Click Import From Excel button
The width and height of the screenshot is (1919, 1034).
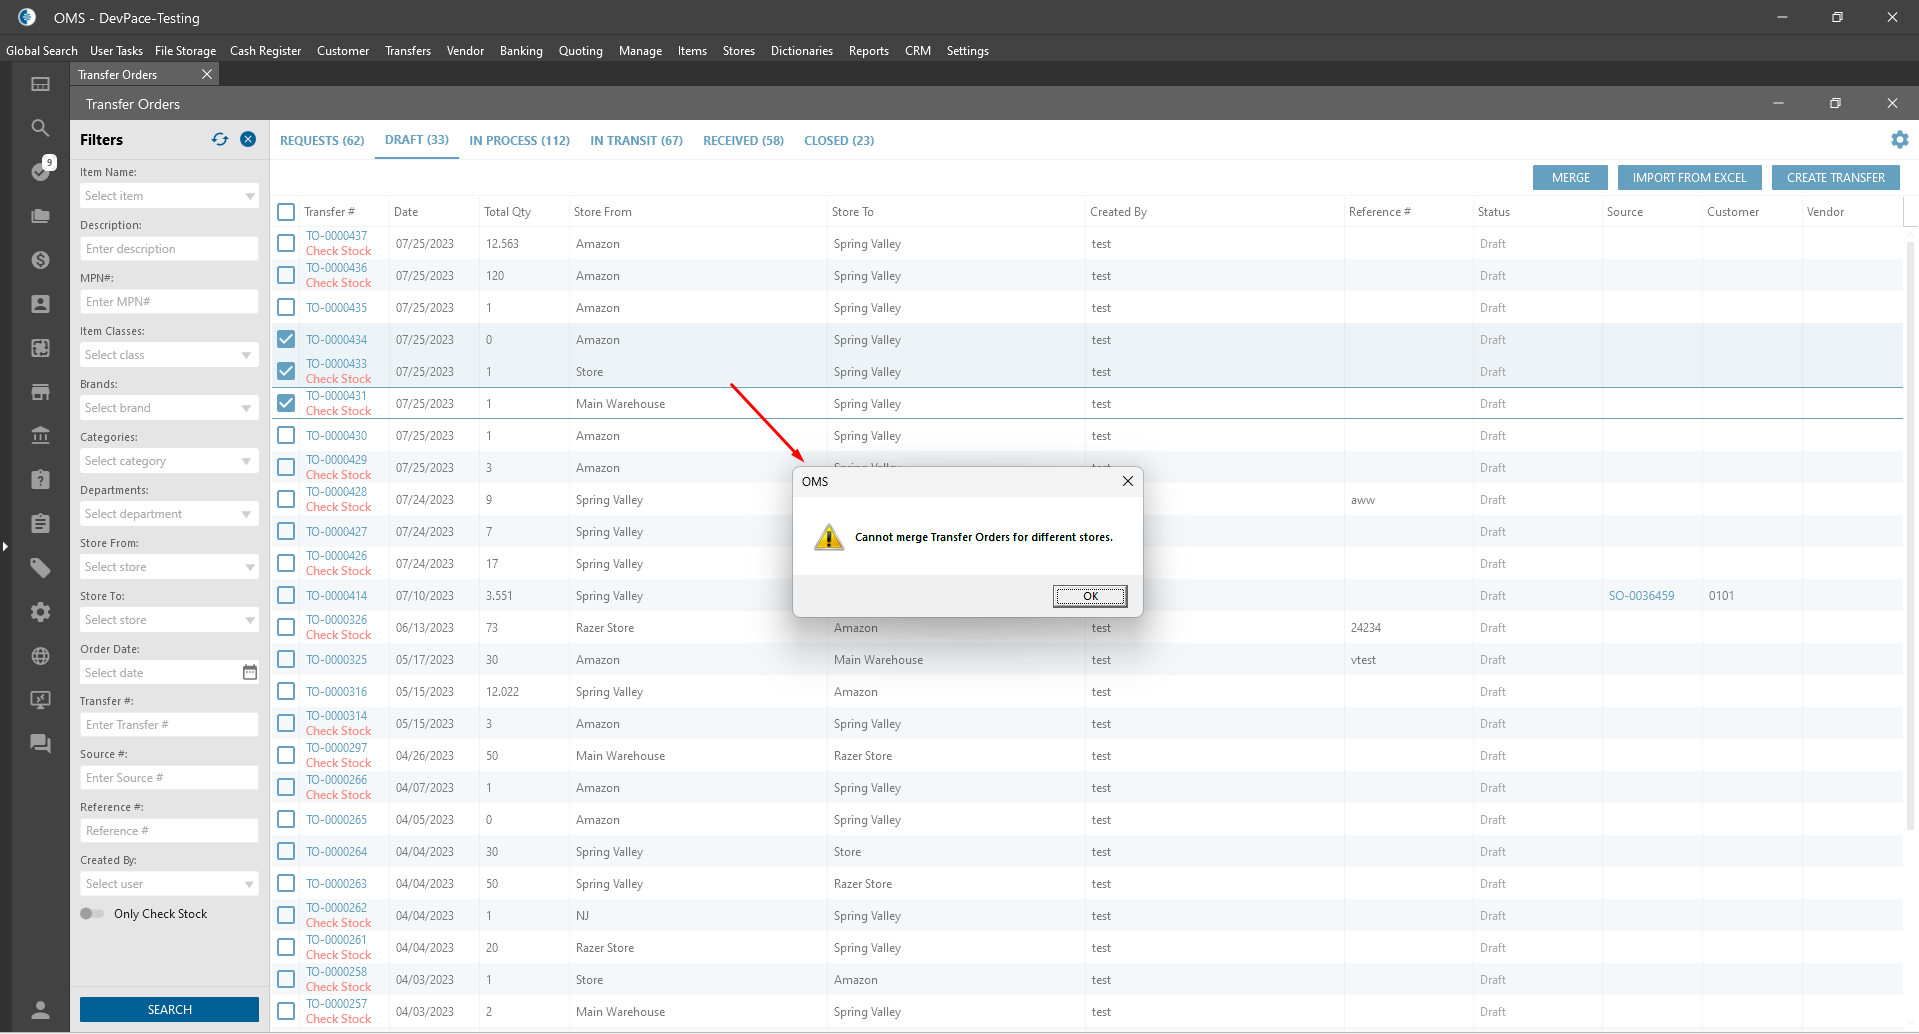click(x=1689, y=177)
